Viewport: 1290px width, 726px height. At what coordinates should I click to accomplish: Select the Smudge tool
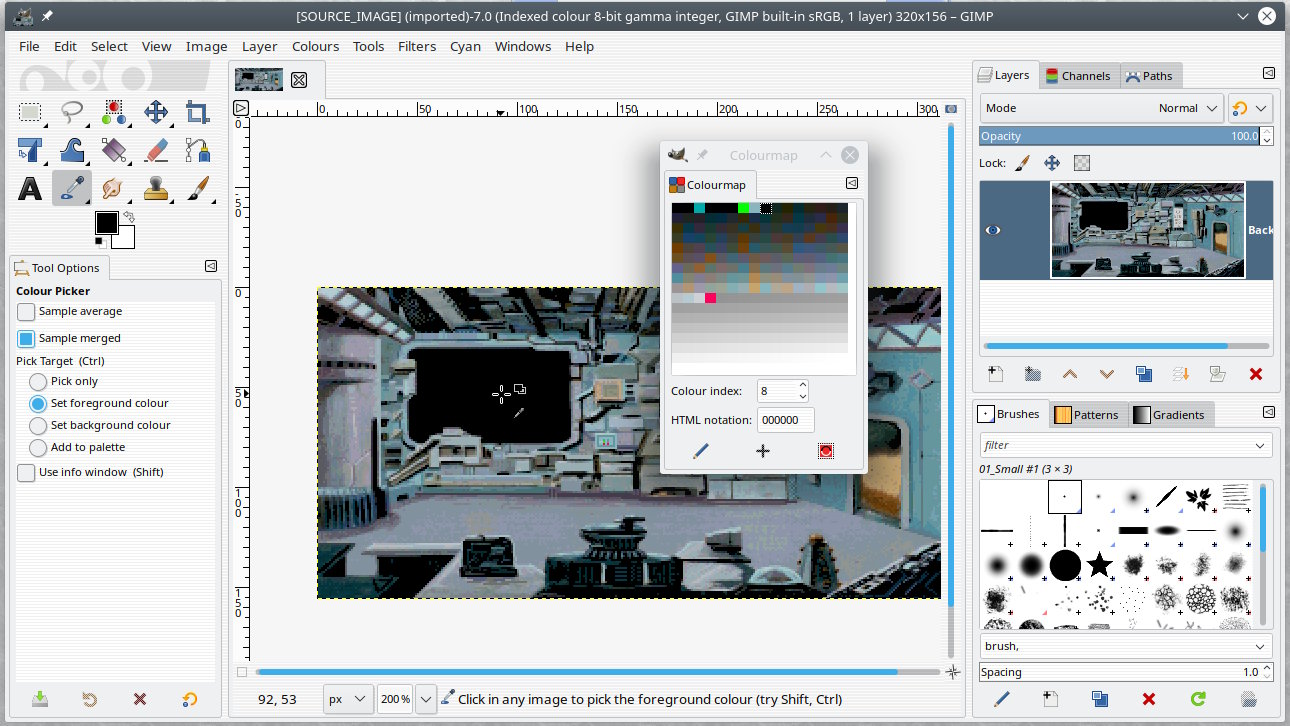(x=114, y=188)
